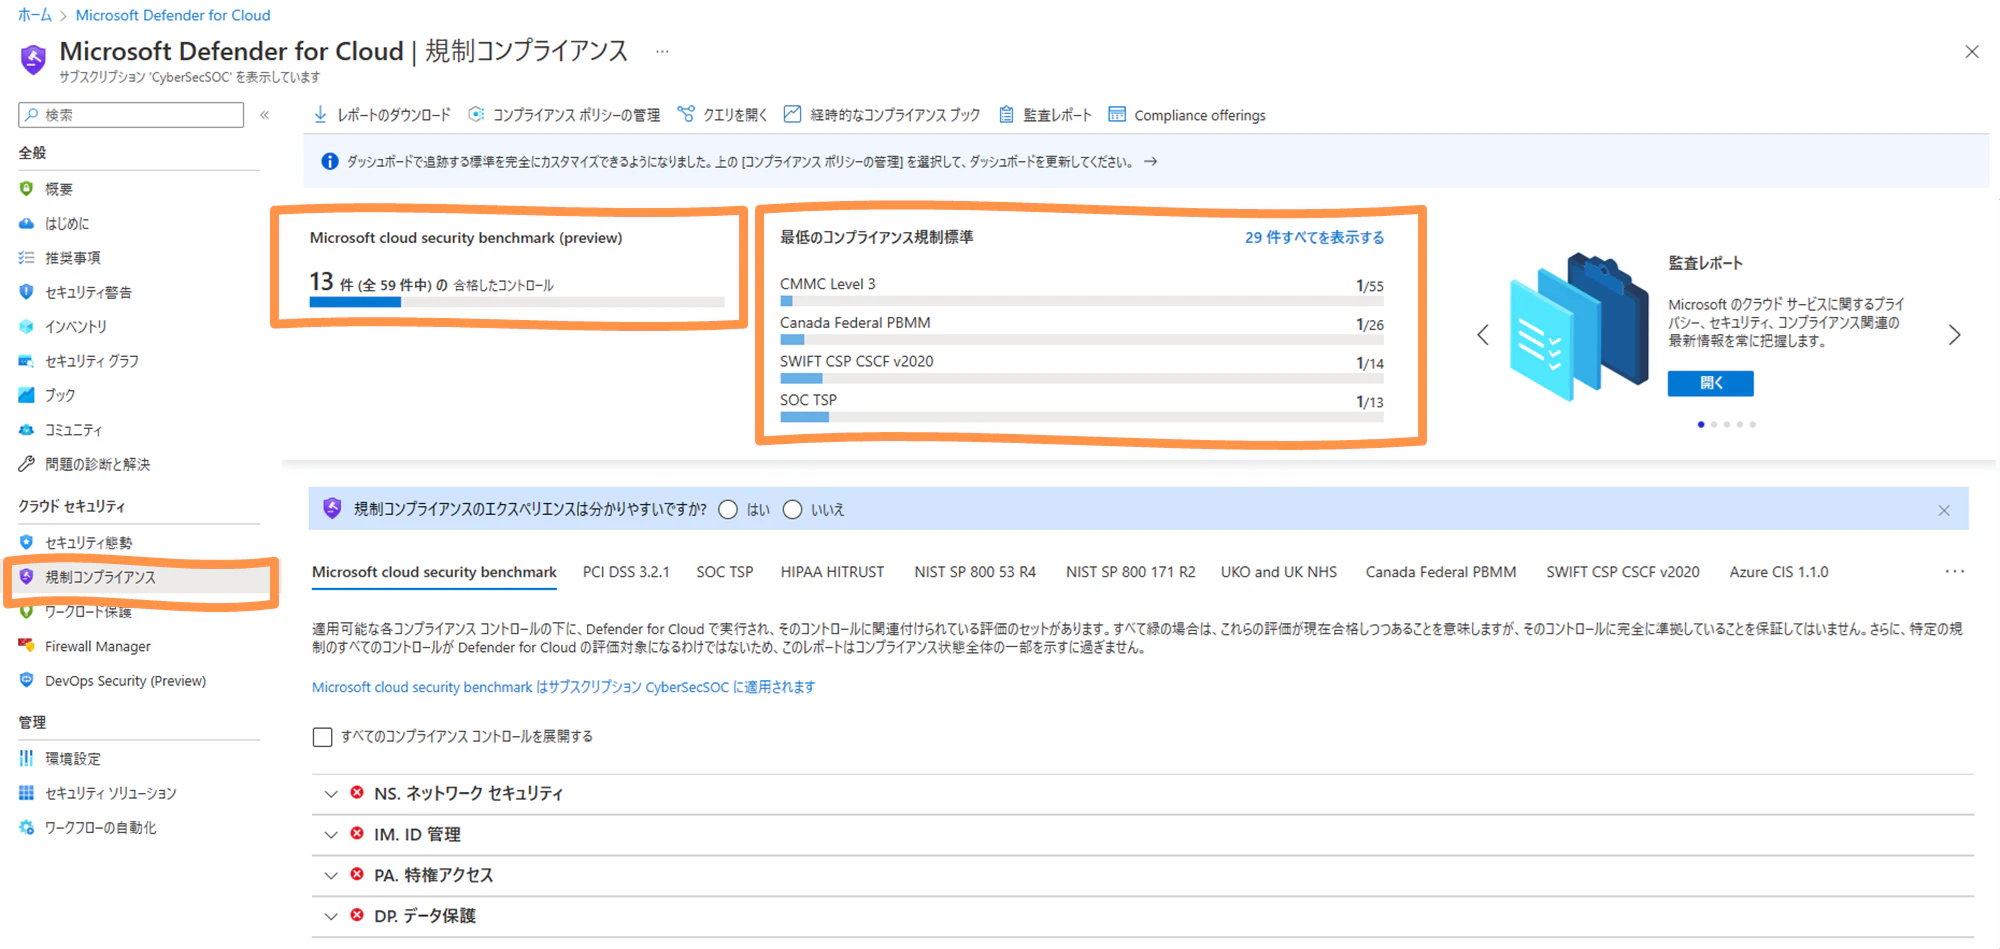Screen dimensions: 2000x949
Task: Click the ブック workbook icon
Action: pos(27,395)
